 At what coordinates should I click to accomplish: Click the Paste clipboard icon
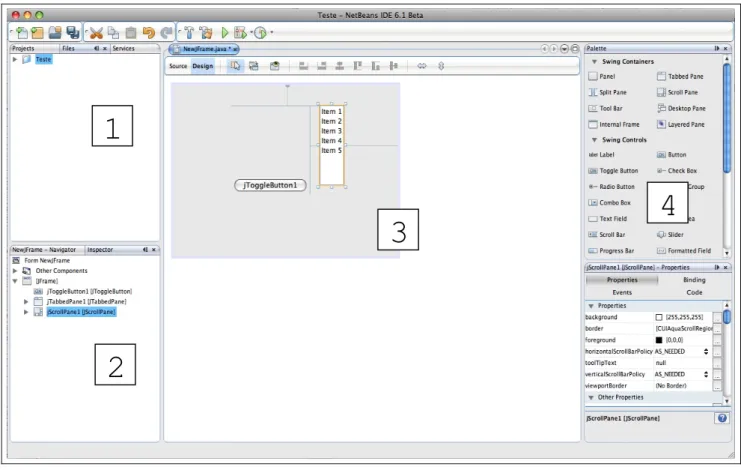131,33
